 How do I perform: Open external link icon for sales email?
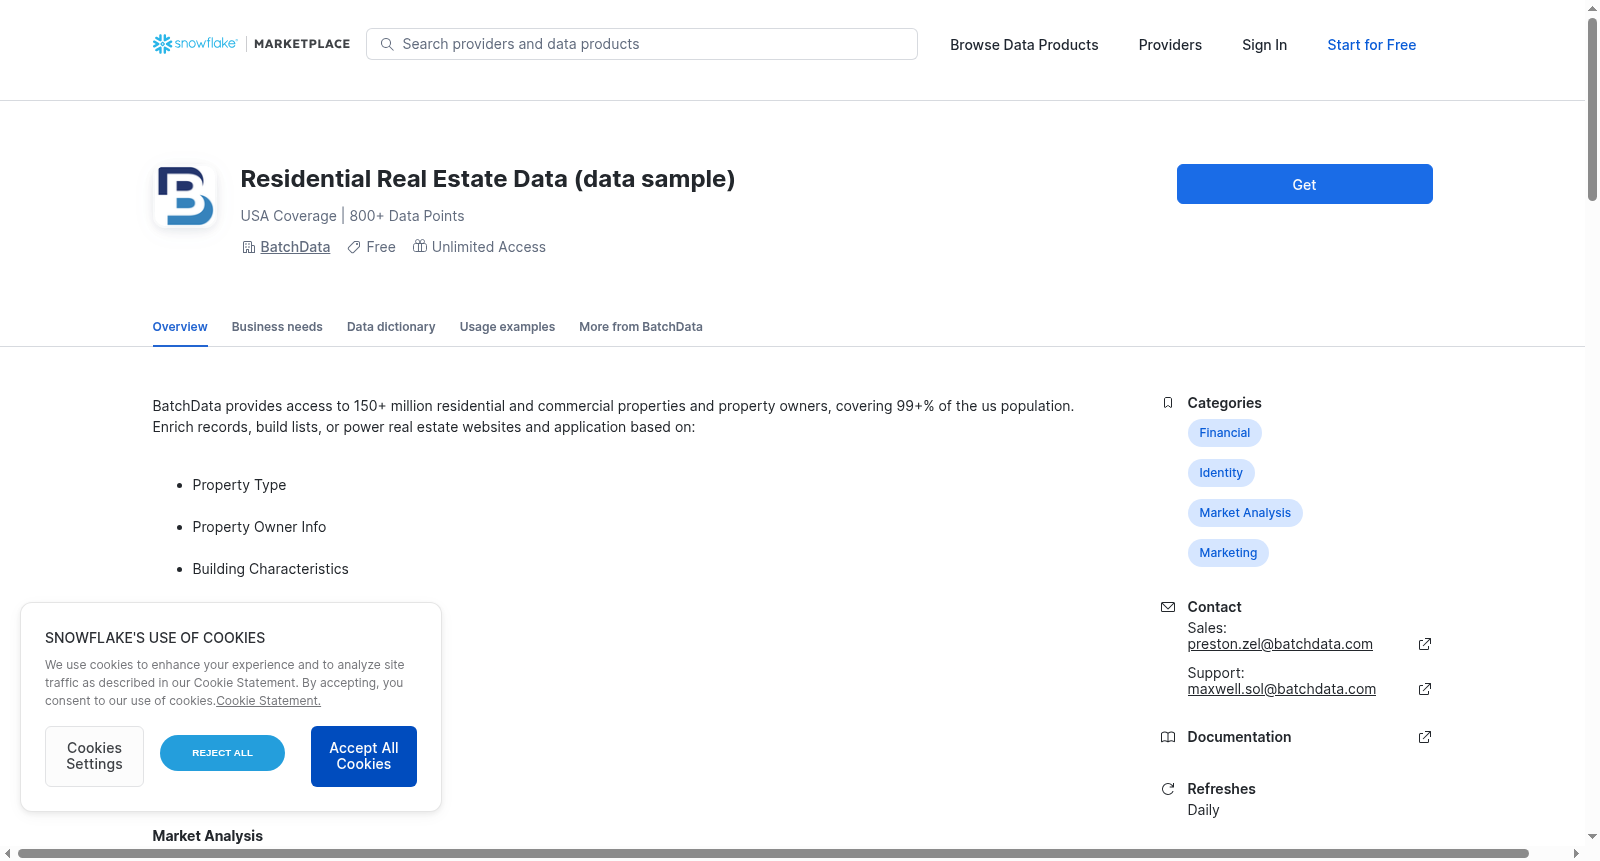tap(1425, 644)
